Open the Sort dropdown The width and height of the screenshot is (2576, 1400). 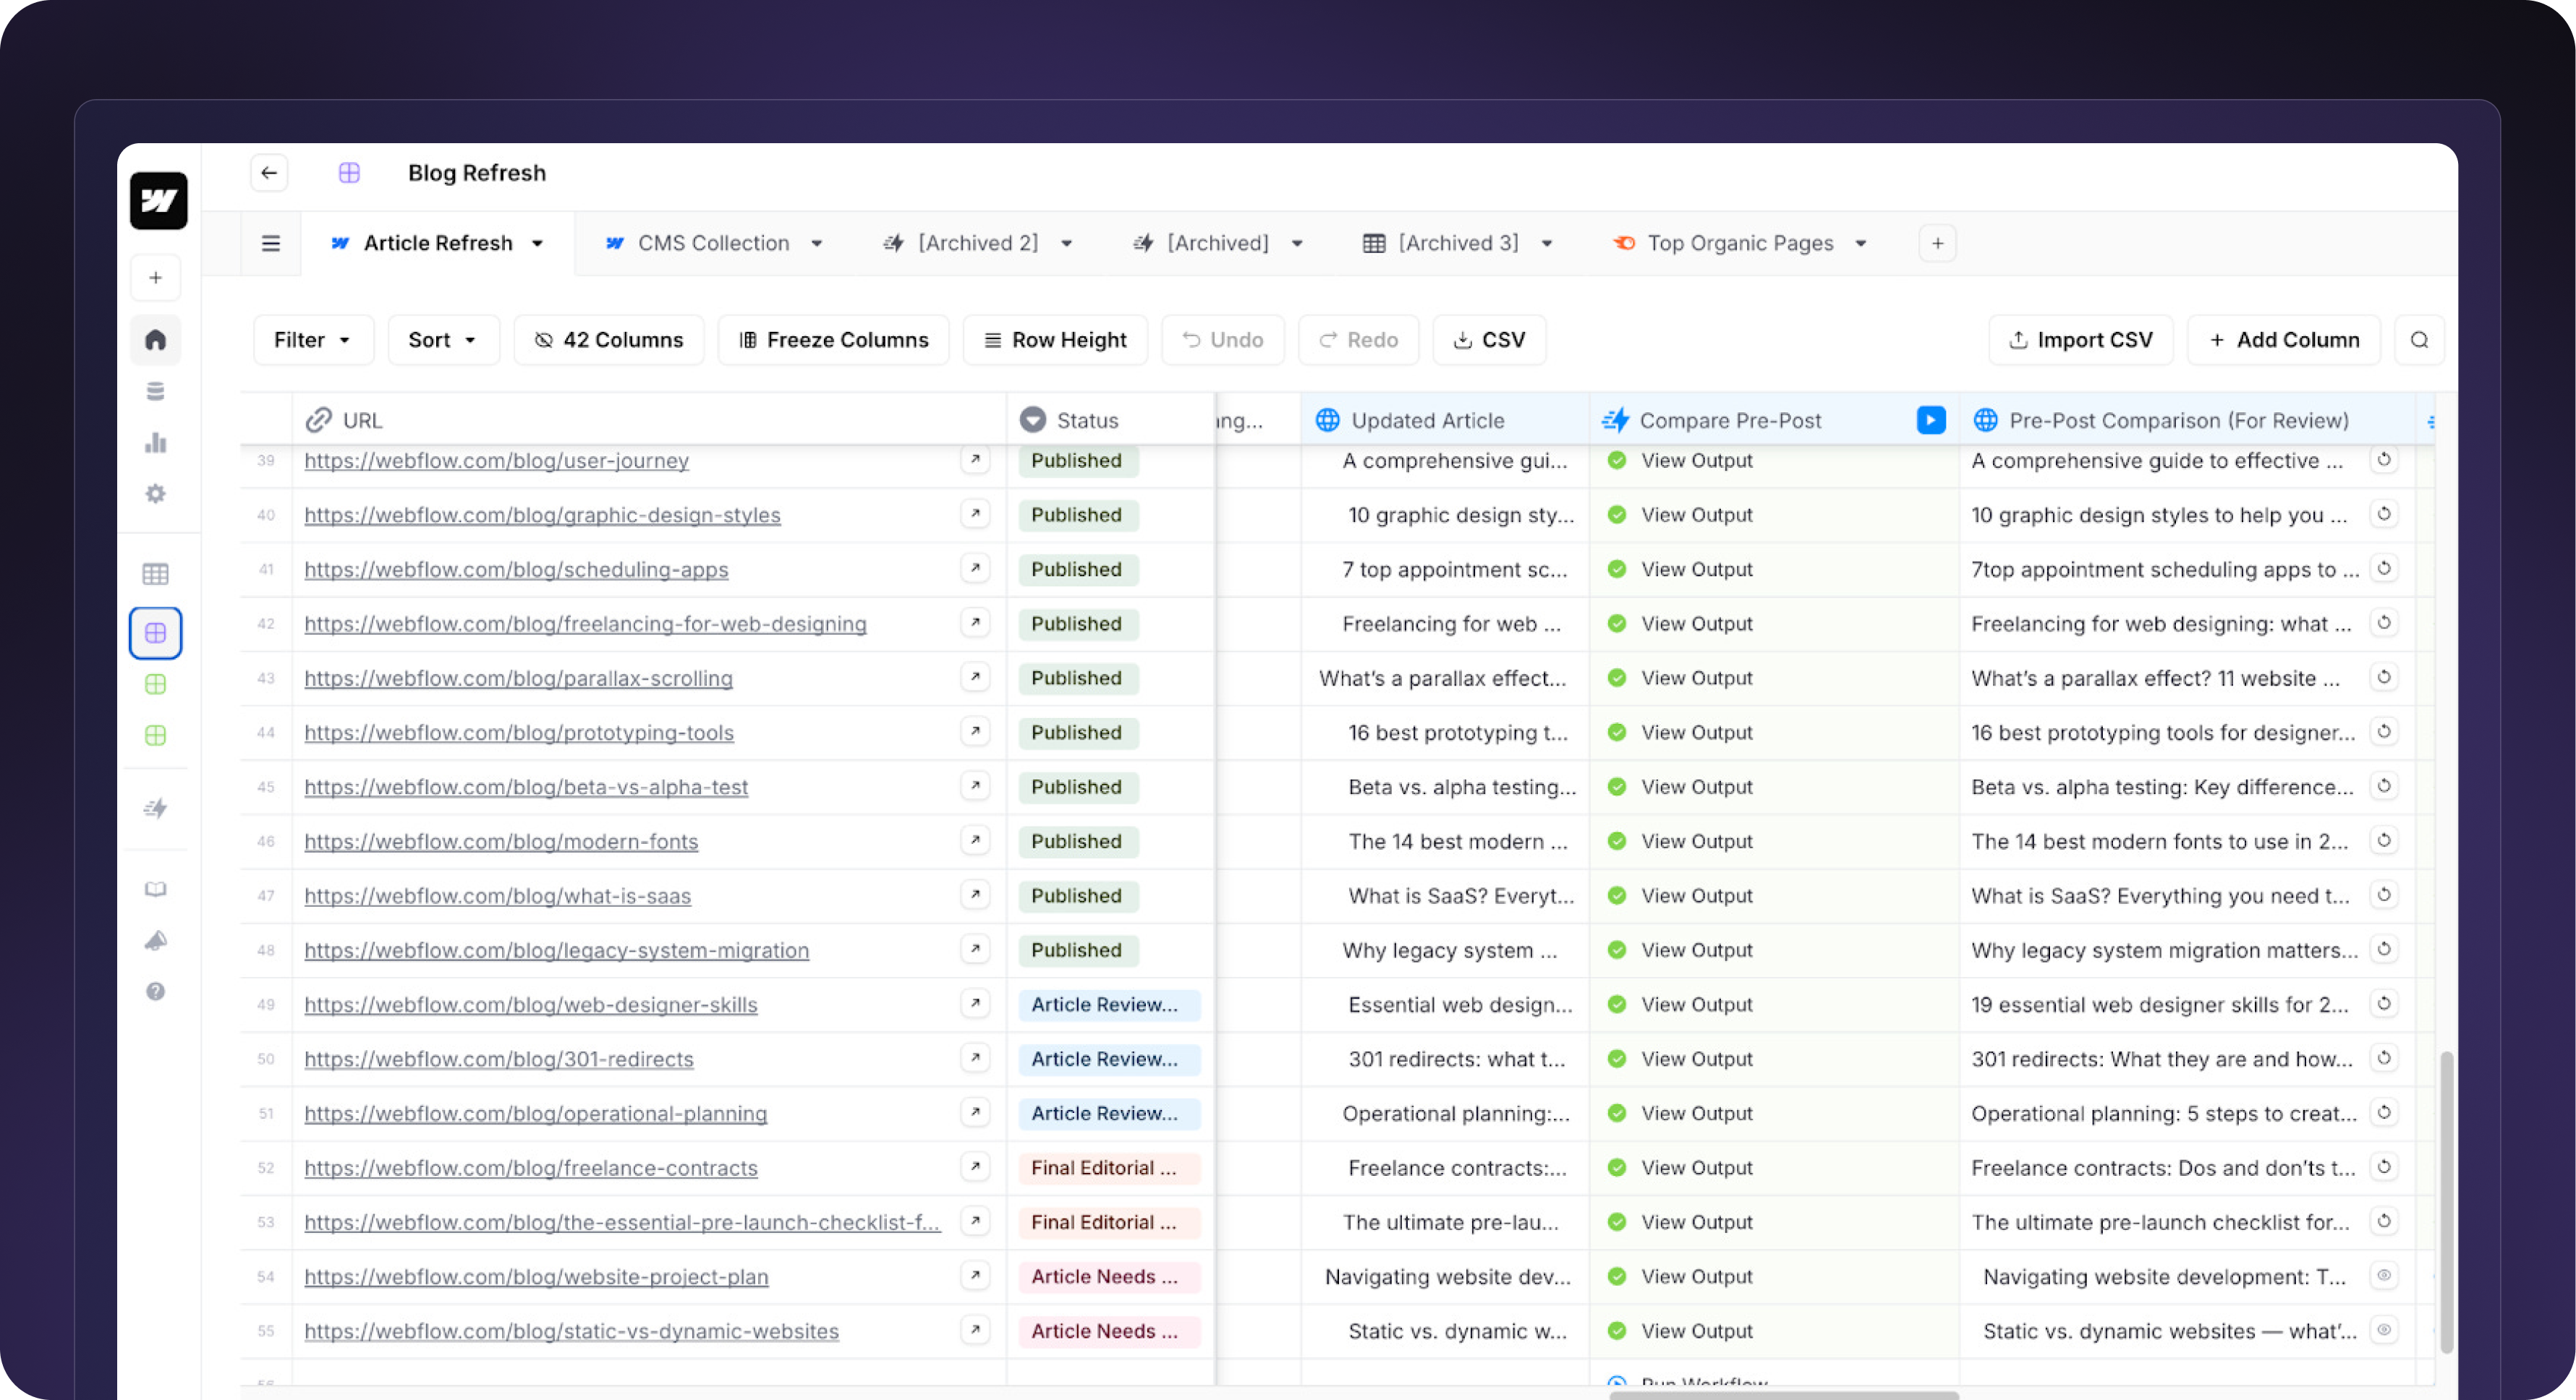click(x=443, y=340)
